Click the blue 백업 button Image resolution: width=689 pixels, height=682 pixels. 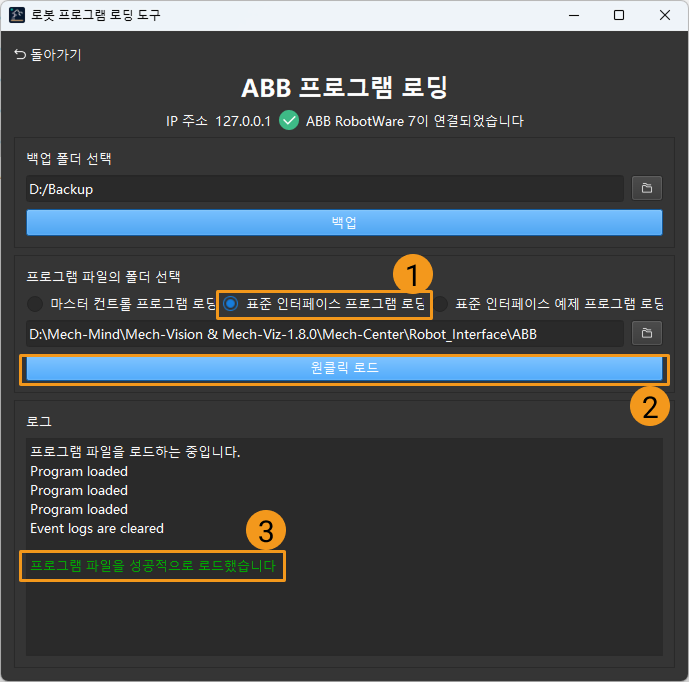[344, 222]
